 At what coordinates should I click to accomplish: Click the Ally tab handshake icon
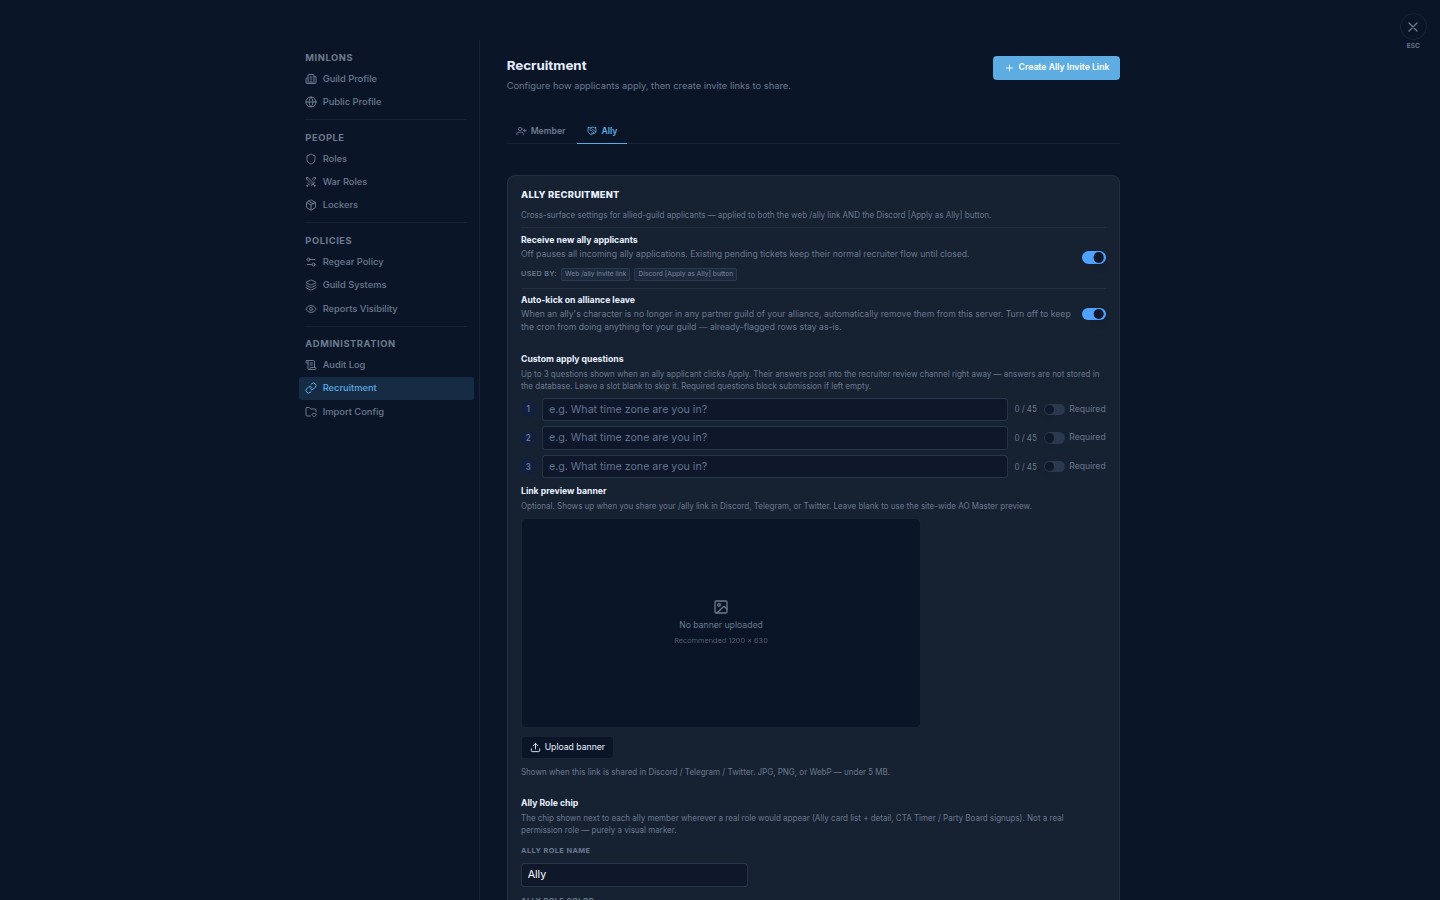point(592,131)
